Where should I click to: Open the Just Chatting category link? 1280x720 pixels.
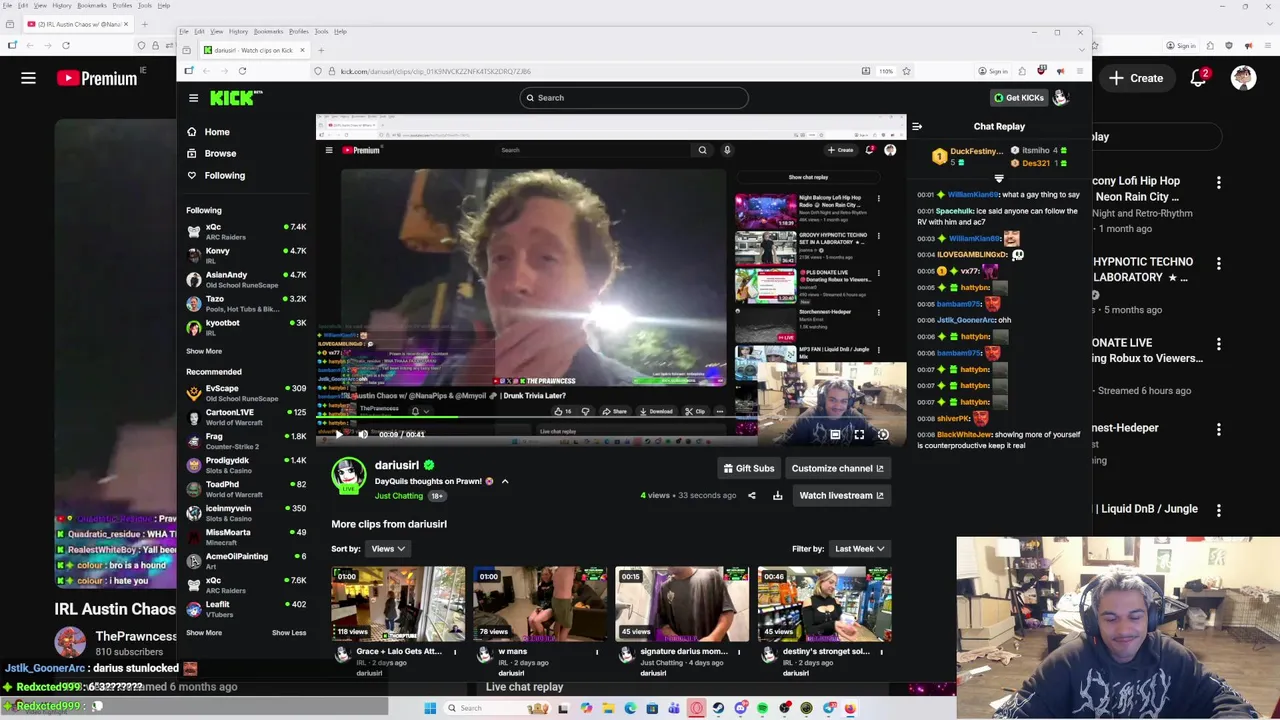[399, 496]
